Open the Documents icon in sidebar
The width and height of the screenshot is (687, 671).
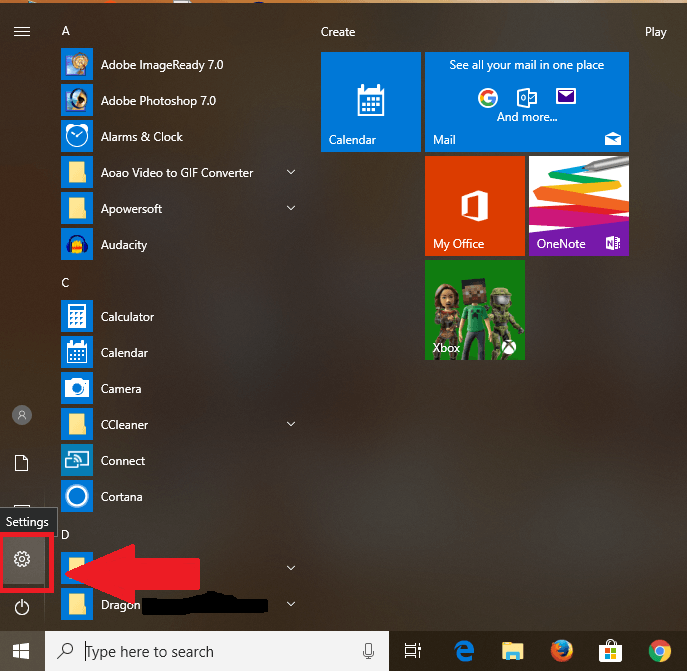[x=21, y=463]
